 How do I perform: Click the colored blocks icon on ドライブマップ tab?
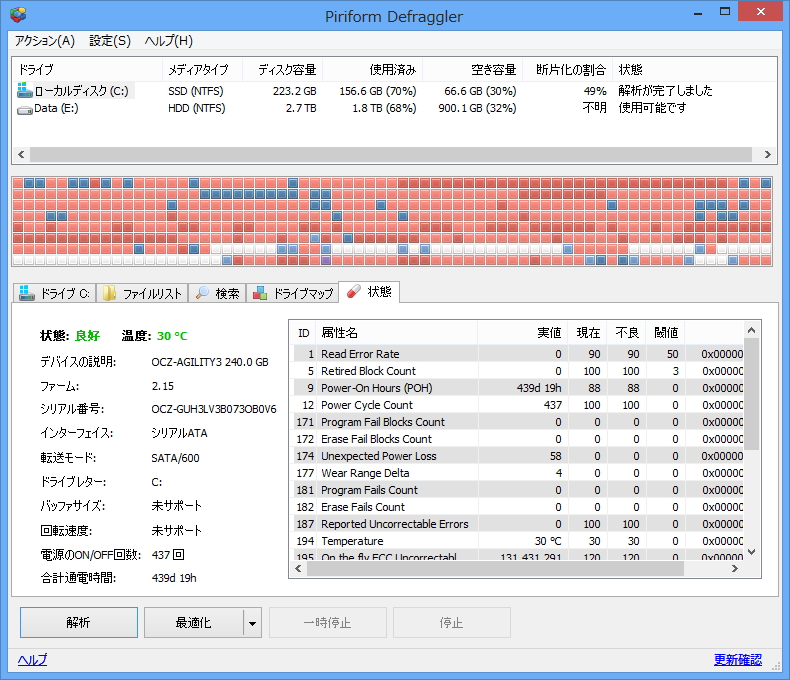point(260,293)
